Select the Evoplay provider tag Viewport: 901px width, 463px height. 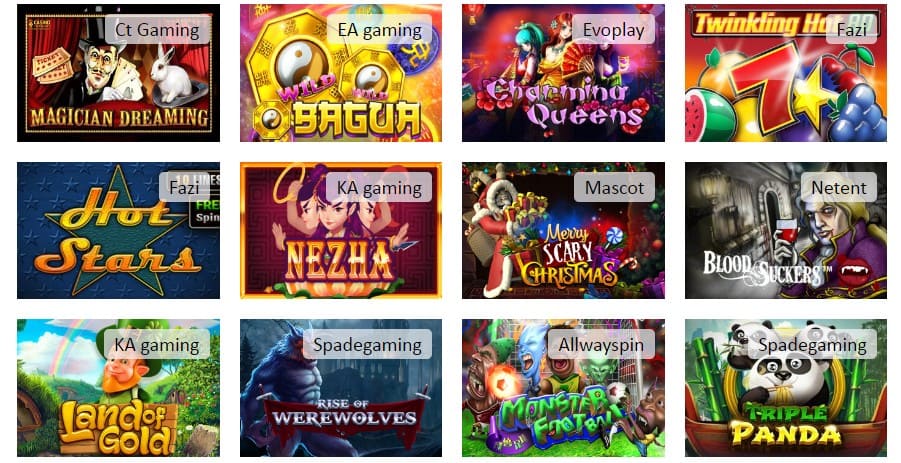(613, 30)
